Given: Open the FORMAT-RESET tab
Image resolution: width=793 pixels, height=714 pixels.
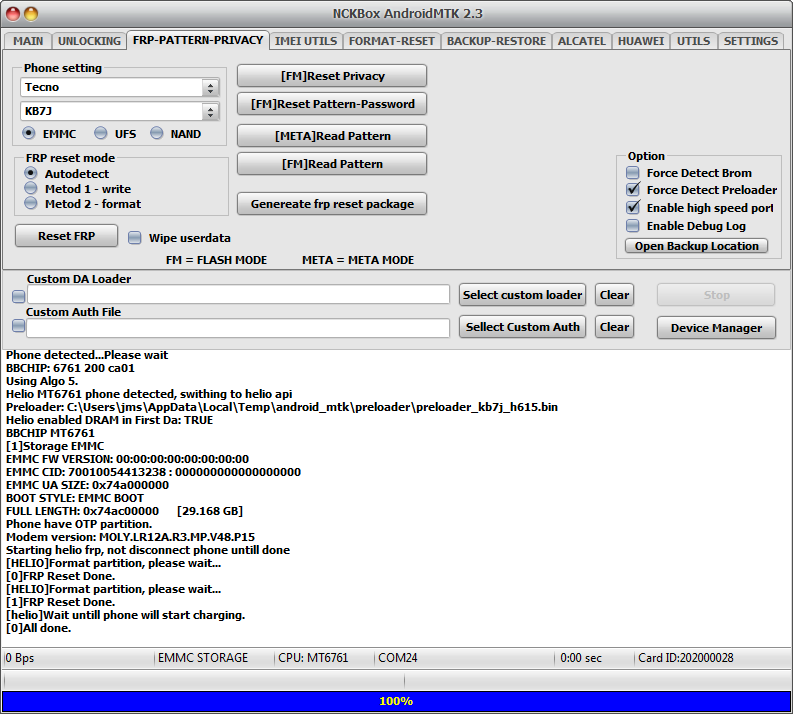Looking at the screenshot, I should [391, 41].
